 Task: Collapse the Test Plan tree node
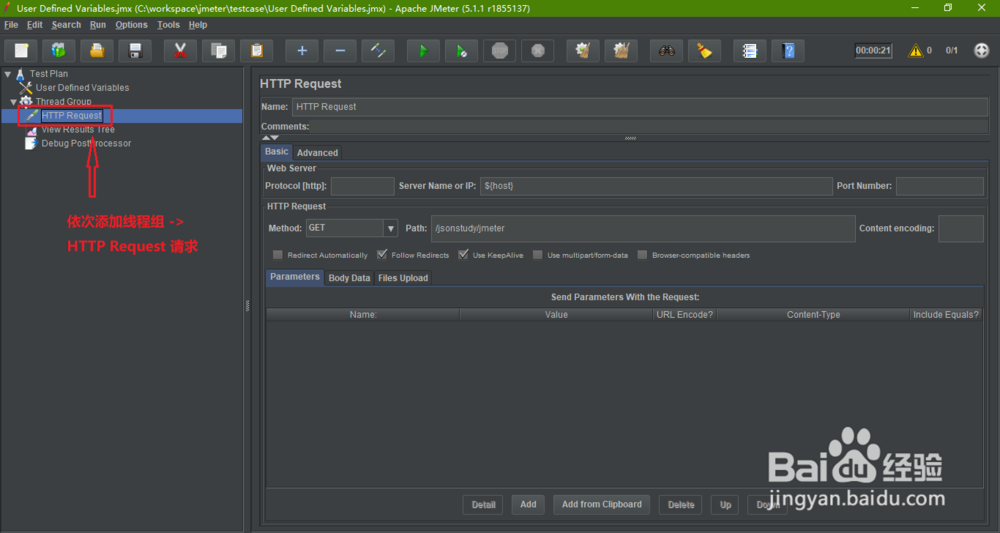pyautogui.click(x=8, y=74)
